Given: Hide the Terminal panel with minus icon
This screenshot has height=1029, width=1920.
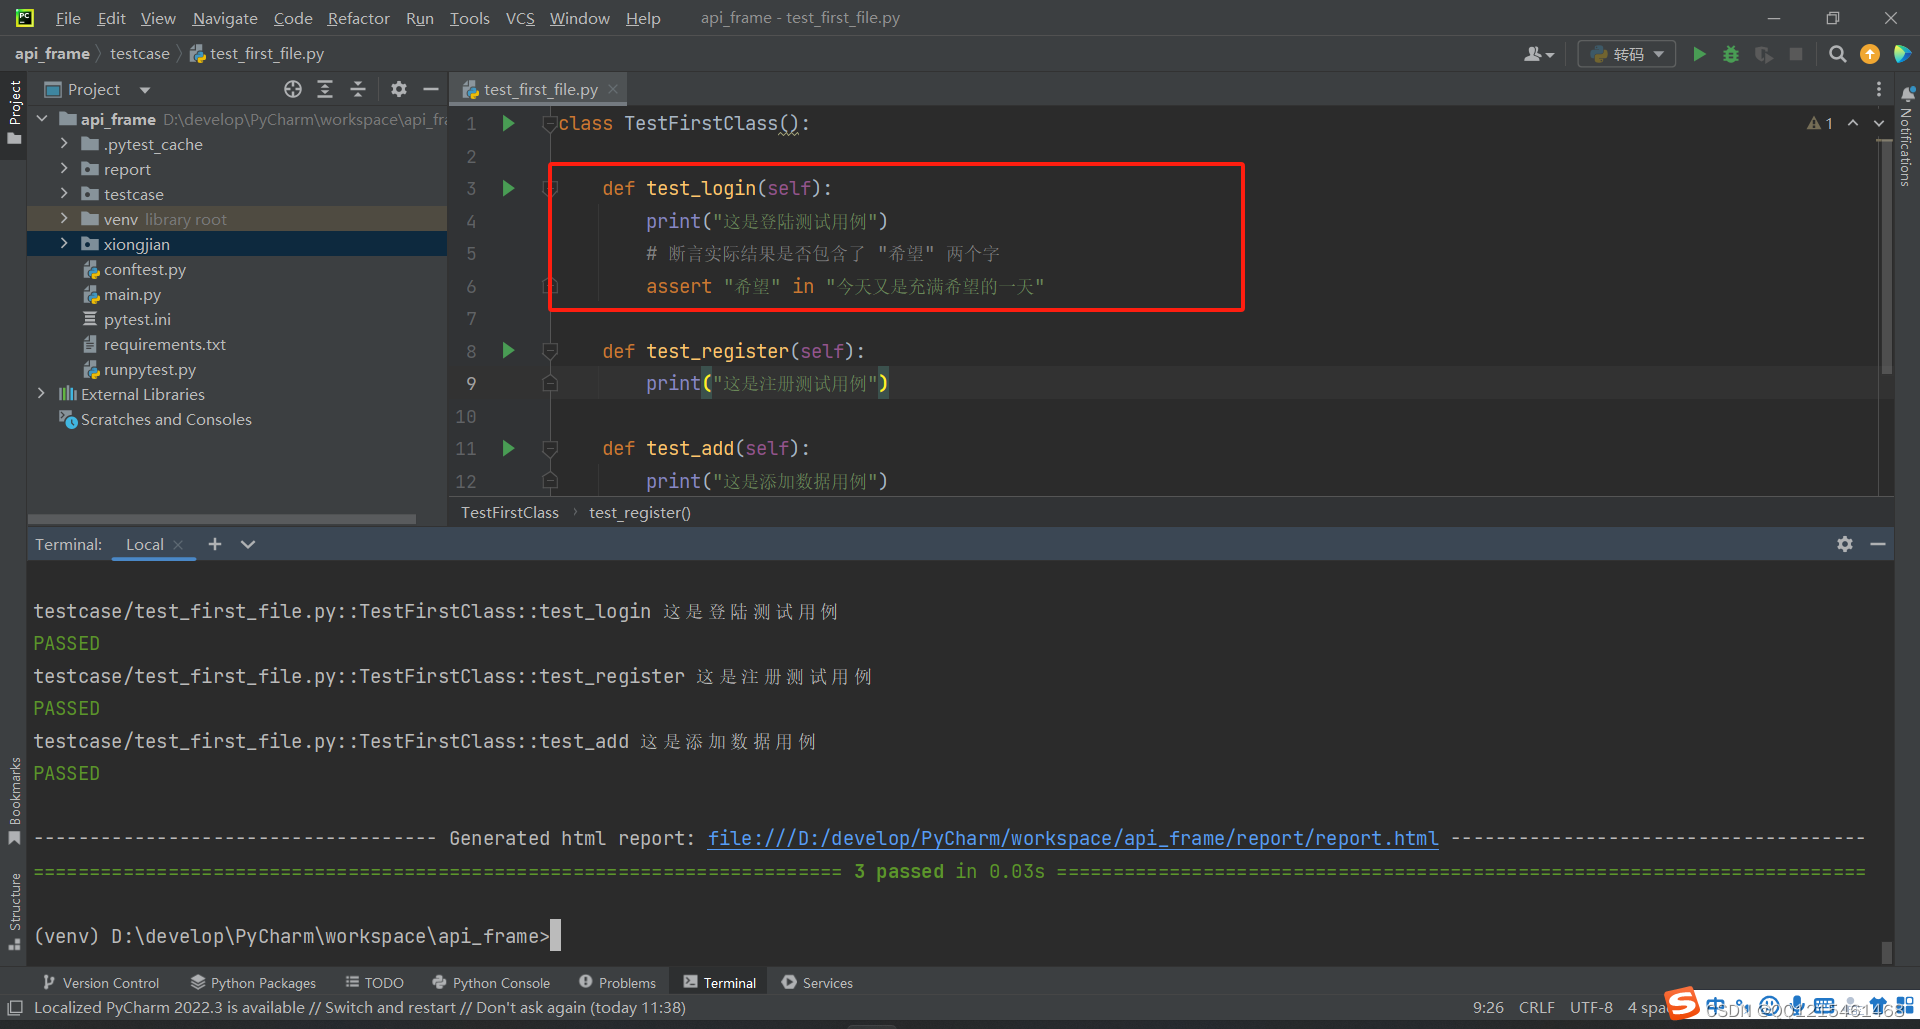Looking at the screenshot, I should 1878,544.
